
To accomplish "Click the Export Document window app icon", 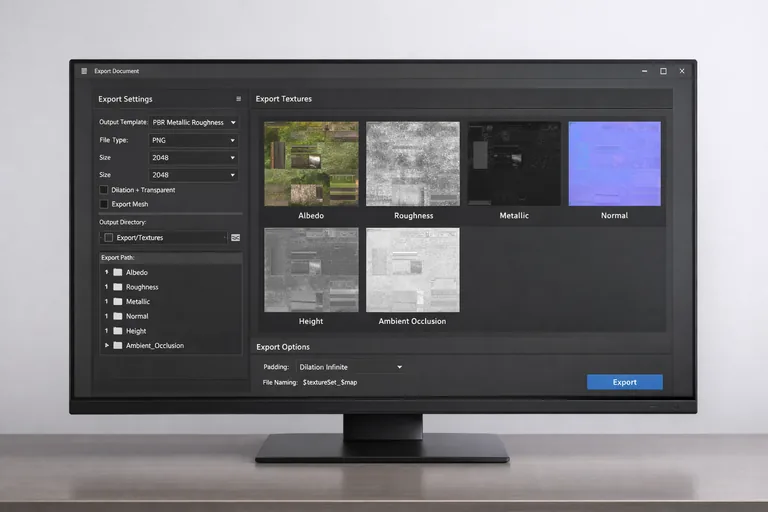I will tap(84, 71).
